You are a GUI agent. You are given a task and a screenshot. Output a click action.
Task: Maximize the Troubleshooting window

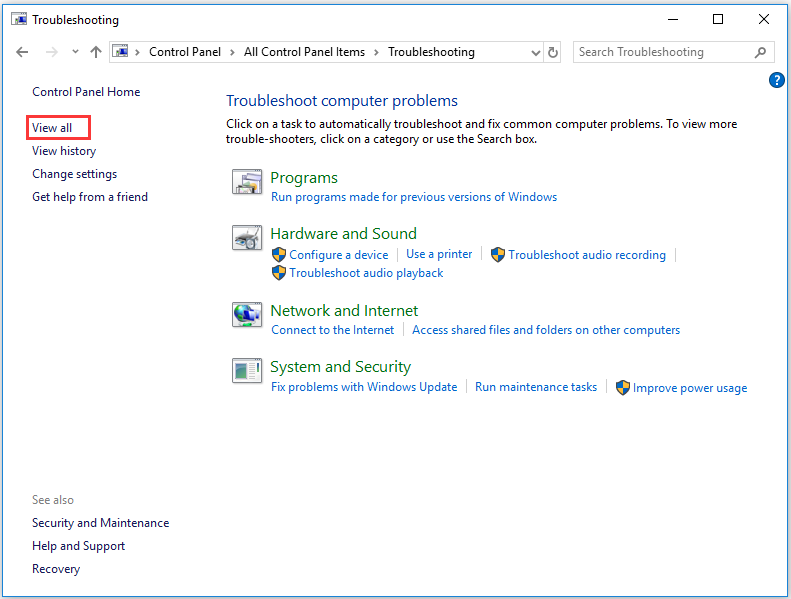coord(718,19)
